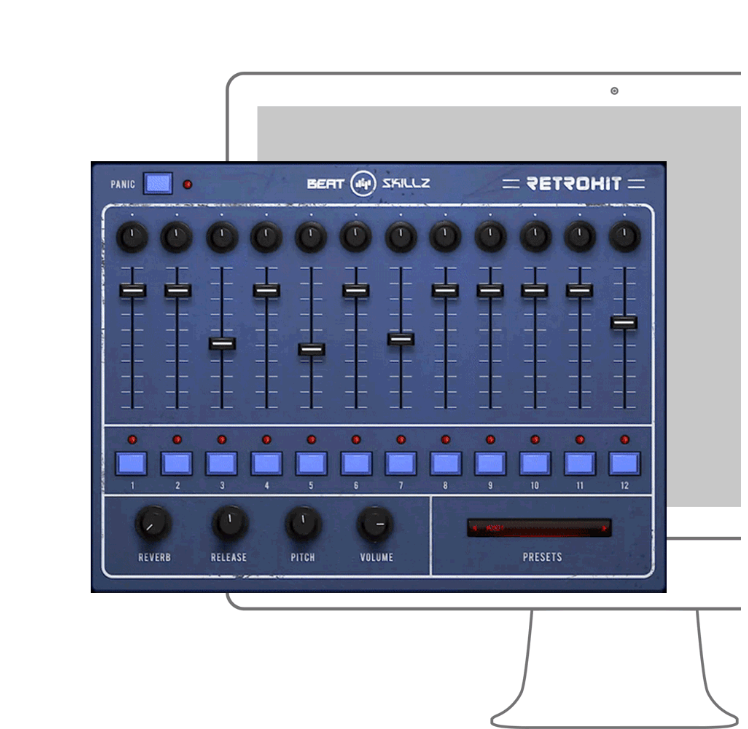Trigger blue pad 12
Screen dimensions: 748x729
[624, 463]
